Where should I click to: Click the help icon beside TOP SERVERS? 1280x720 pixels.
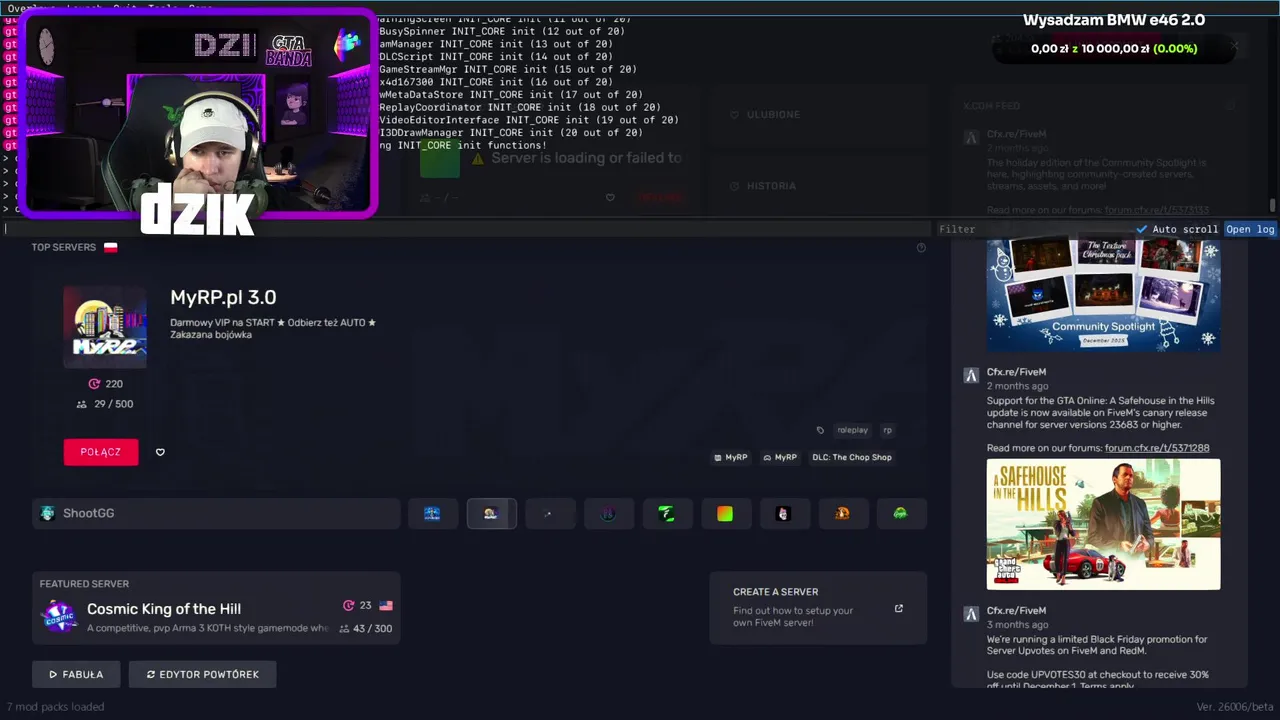(921, 248)
